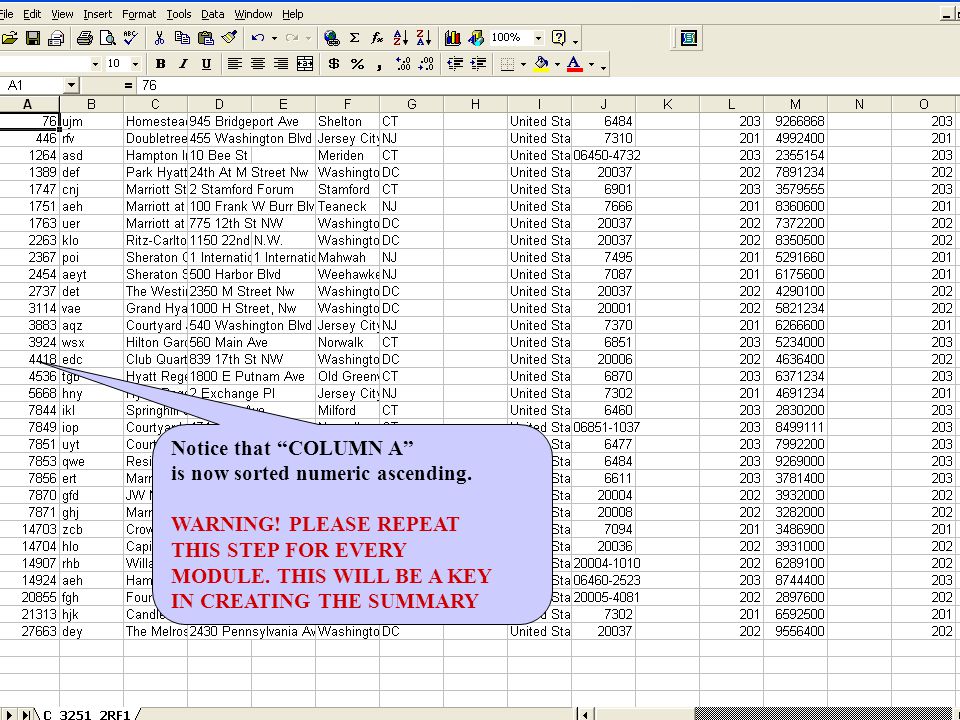The width and height of the screenshot is (960, 720).
Task: Open the font name dropdown arrow
Action: click(95, 64)
